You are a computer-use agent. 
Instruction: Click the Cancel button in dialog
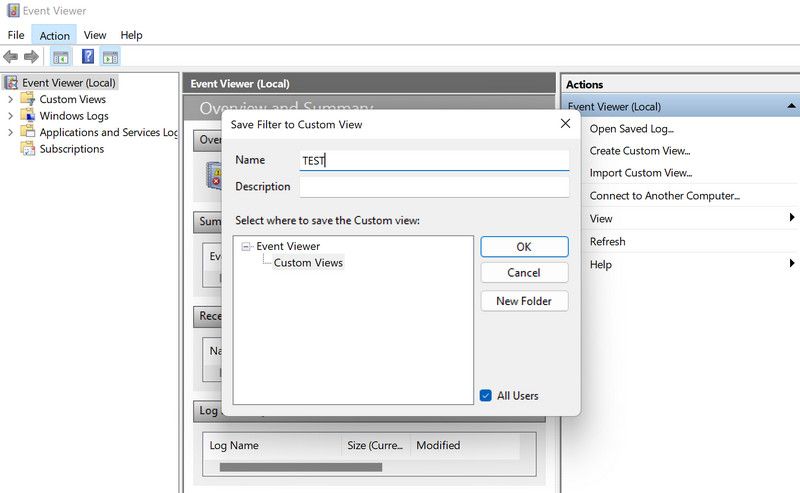point(524,273)
